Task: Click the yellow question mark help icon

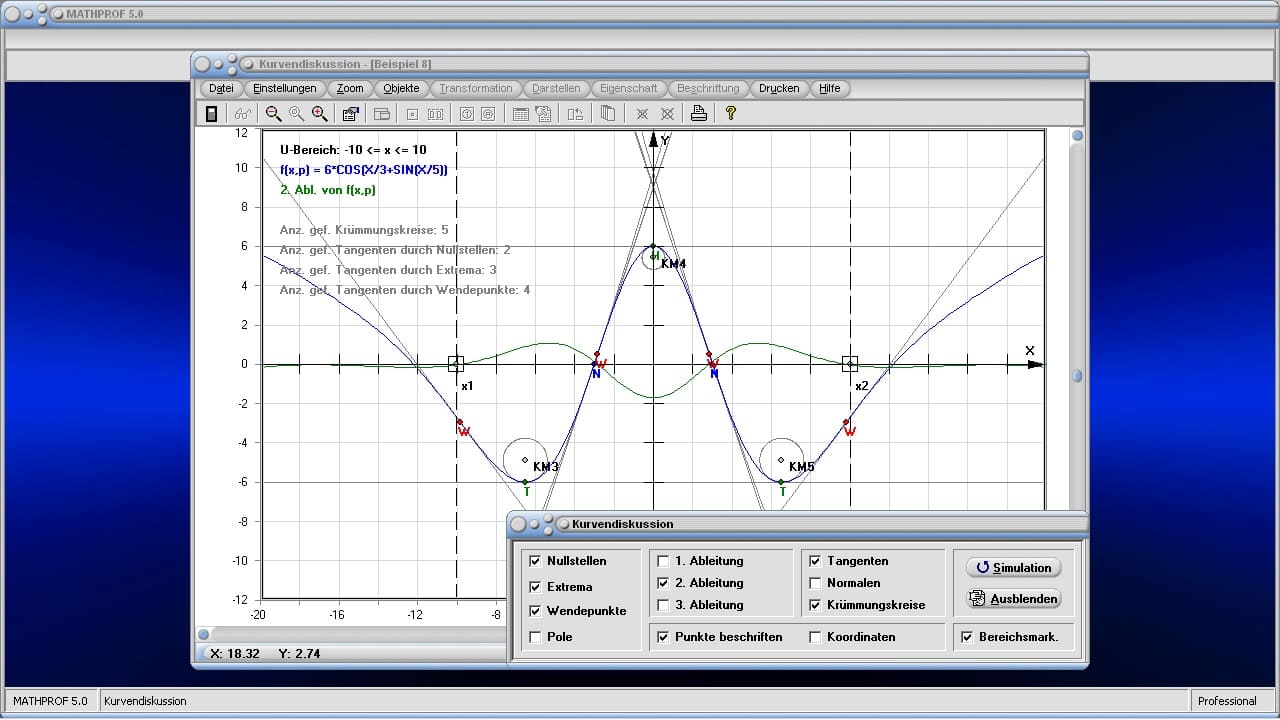Action: 731,114
